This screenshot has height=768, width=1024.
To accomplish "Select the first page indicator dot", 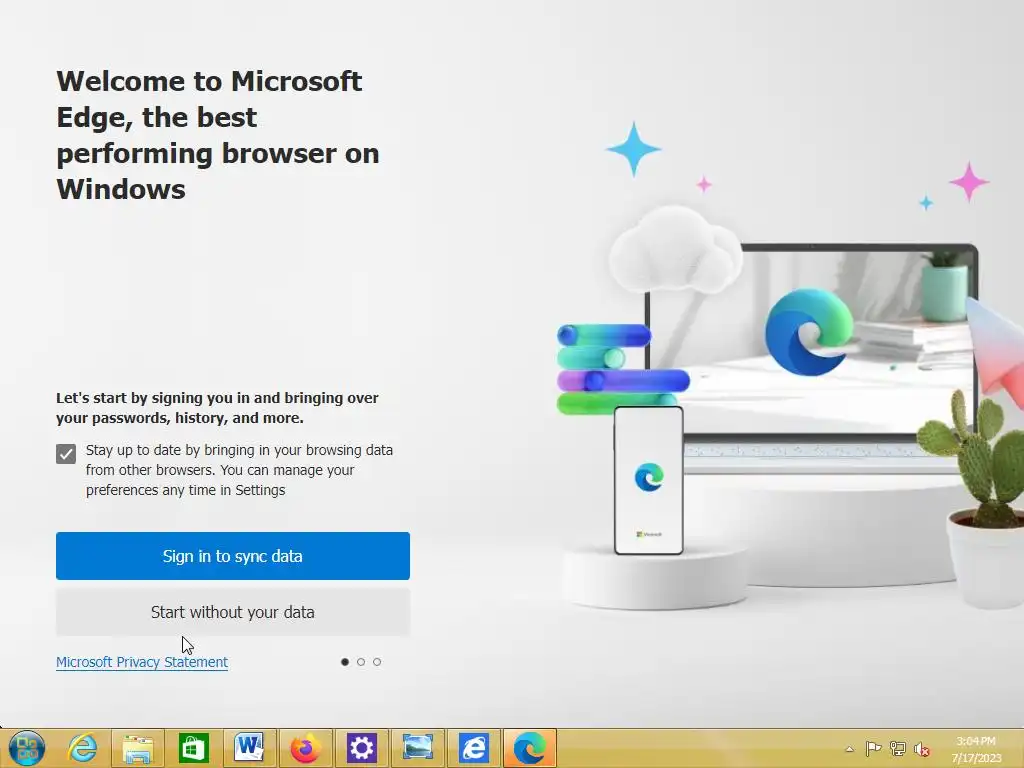I will (x=345, y=662).
